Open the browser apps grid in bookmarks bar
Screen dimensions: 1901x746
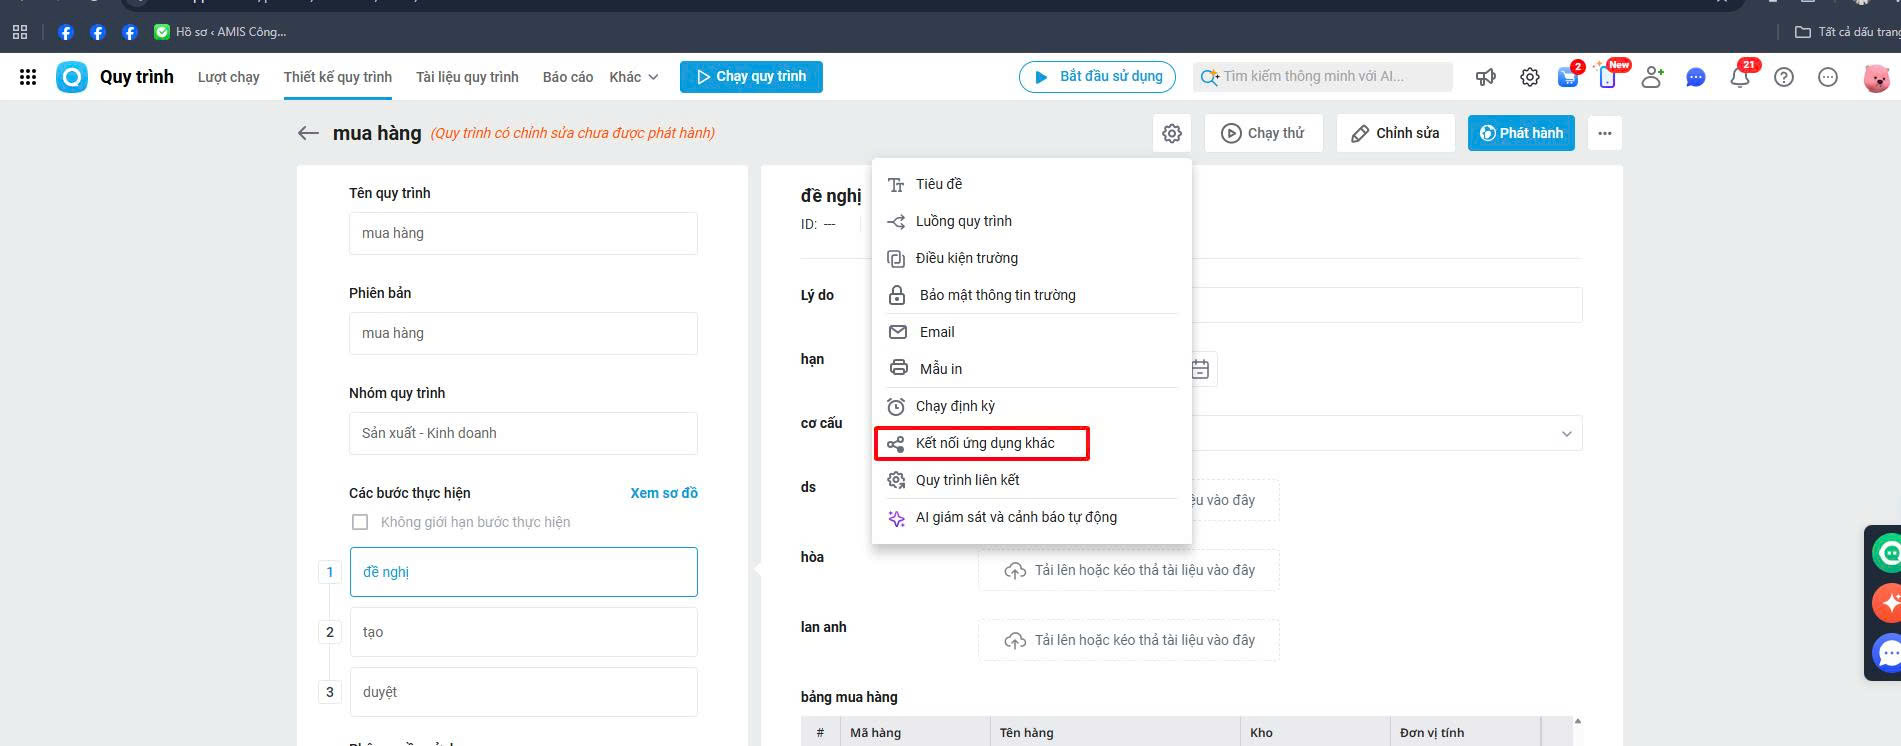click(20, 32)
